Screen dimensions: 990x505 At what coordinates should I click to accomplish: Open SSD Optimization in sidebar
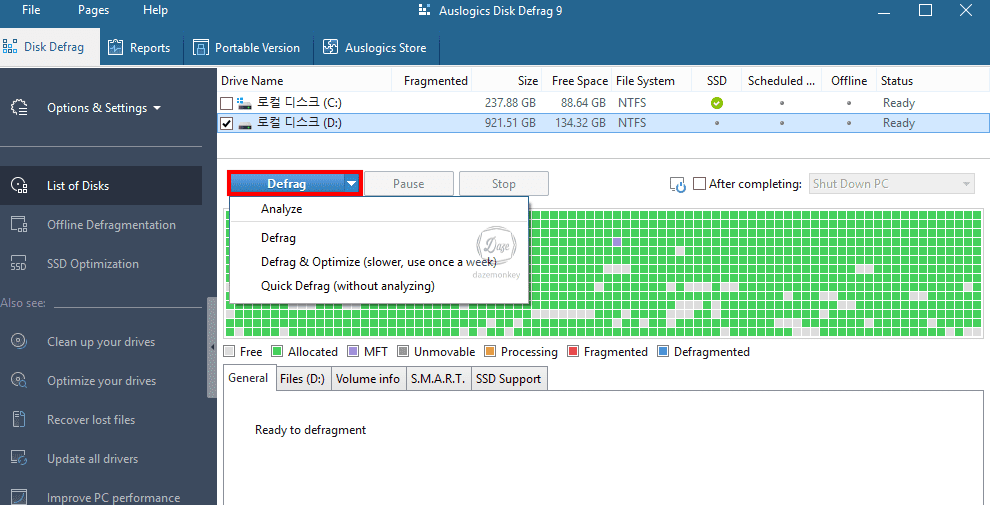[x=101, y=264]
